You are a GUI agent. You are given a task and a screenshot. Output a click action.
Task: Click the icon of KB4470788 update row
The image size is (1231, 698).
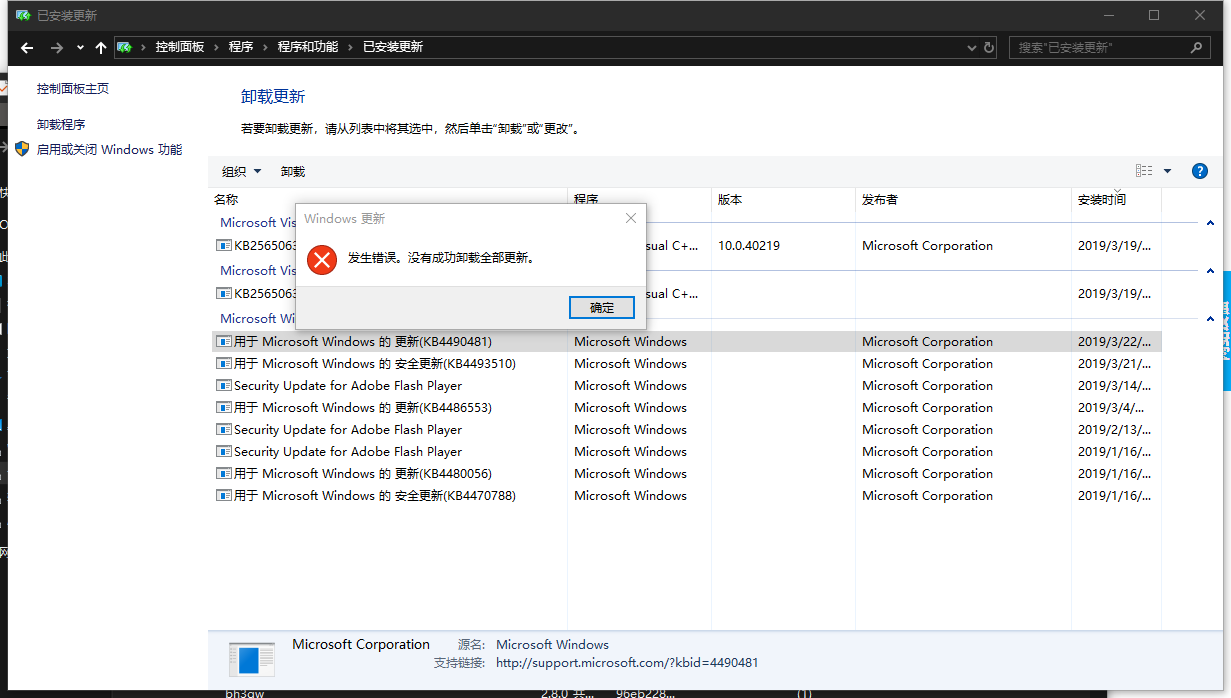pyautogui.click(x=224, y=496)
